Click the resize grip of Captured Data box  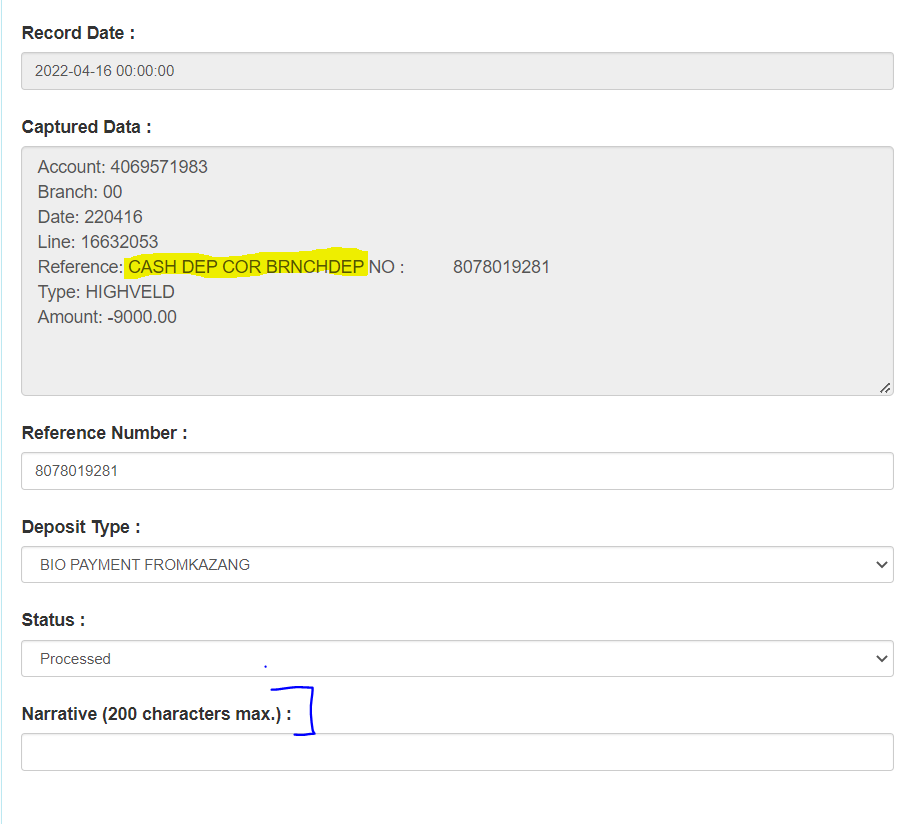tap(884, 387)
